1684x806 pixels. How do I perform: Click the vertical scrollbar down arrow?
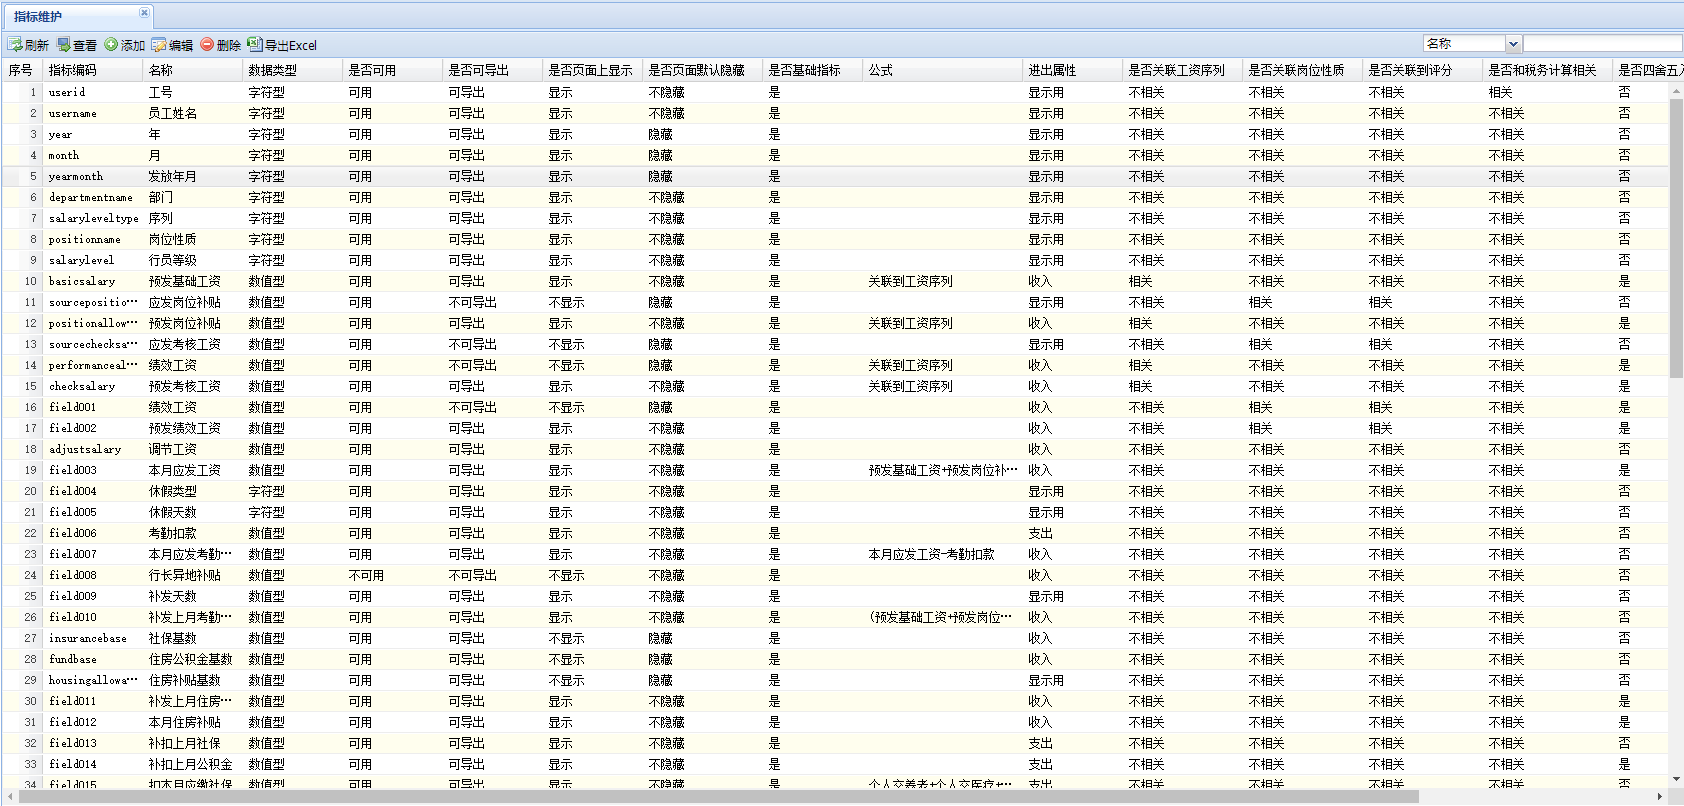pyautogui.click(x=1676, y=779)
